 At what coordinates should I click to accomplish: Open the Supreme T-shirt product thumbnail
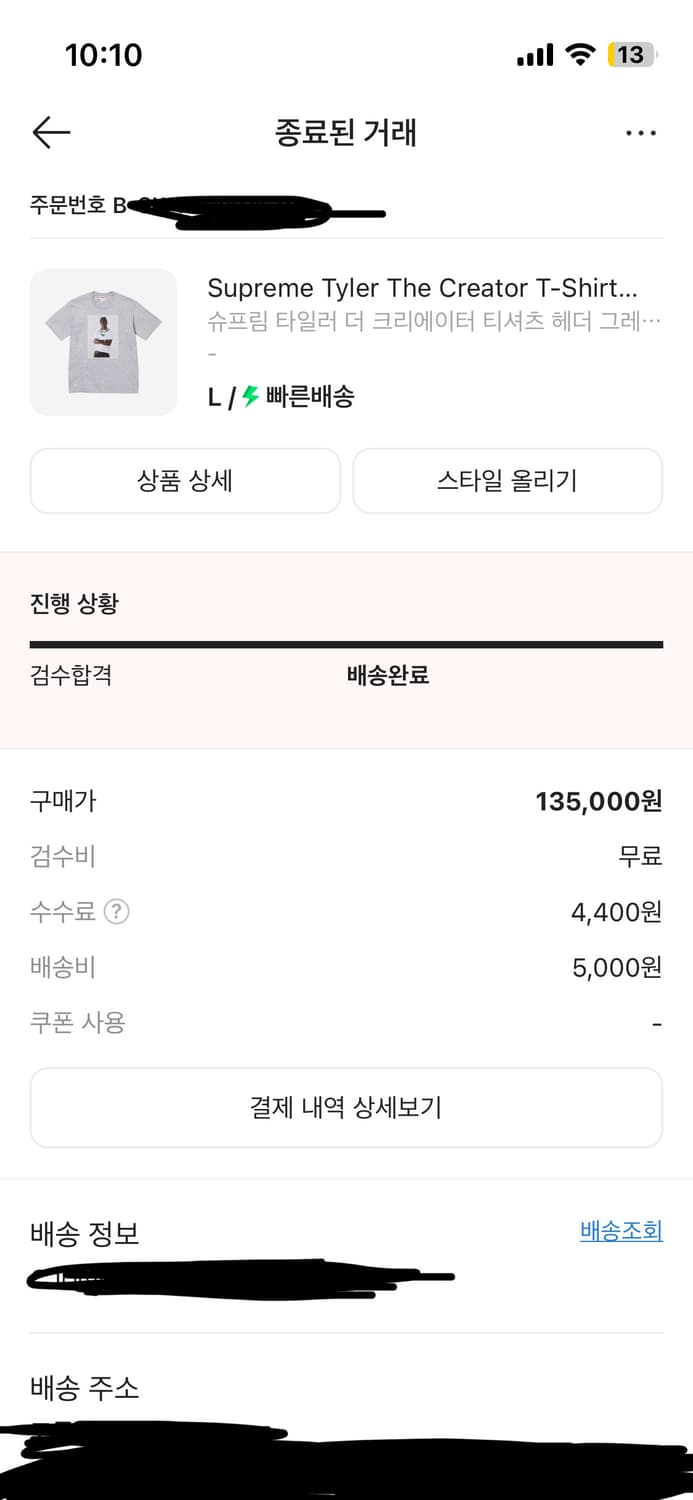pyautogui.click(x=104, y=342)
